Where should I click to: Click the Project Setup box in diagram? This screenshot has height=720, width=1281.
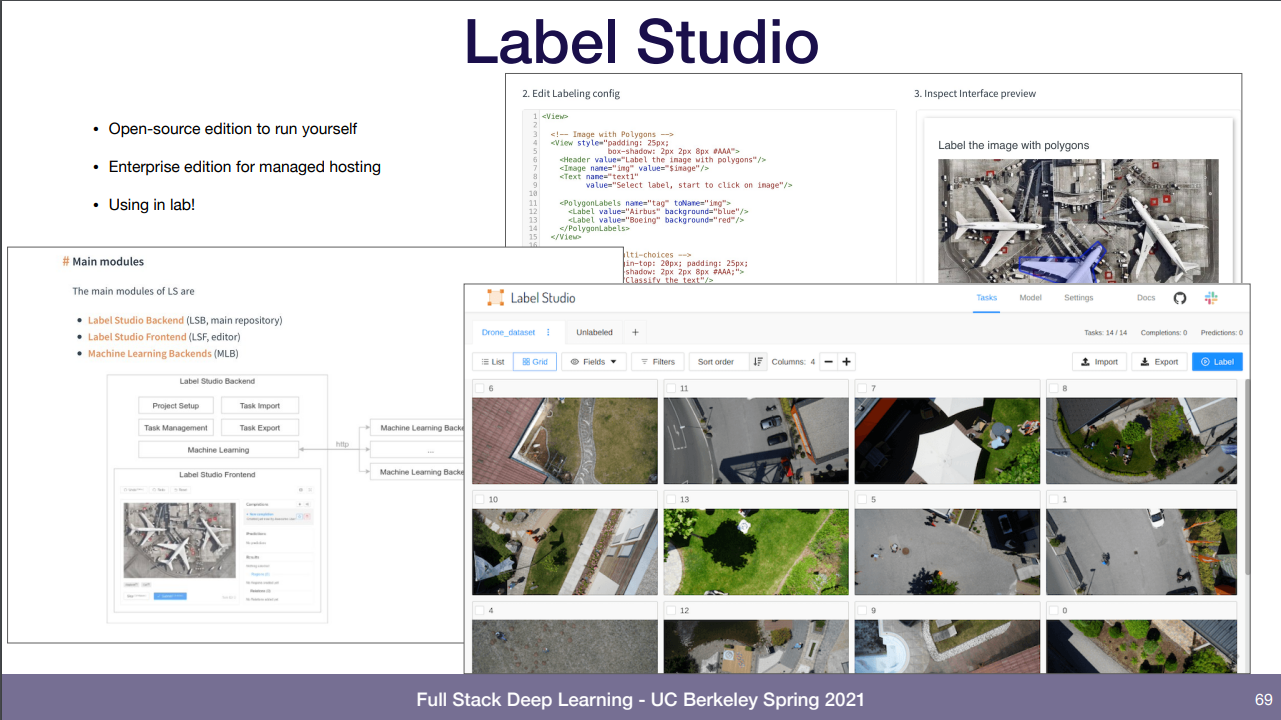coord(176,406)
